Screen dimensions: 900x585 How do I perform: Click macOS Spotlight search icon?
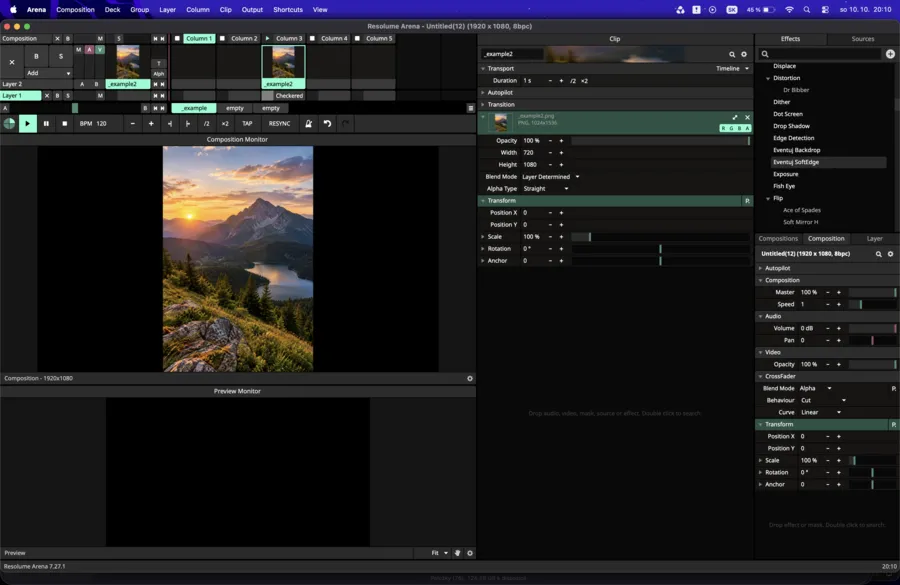tap(807, 10)
